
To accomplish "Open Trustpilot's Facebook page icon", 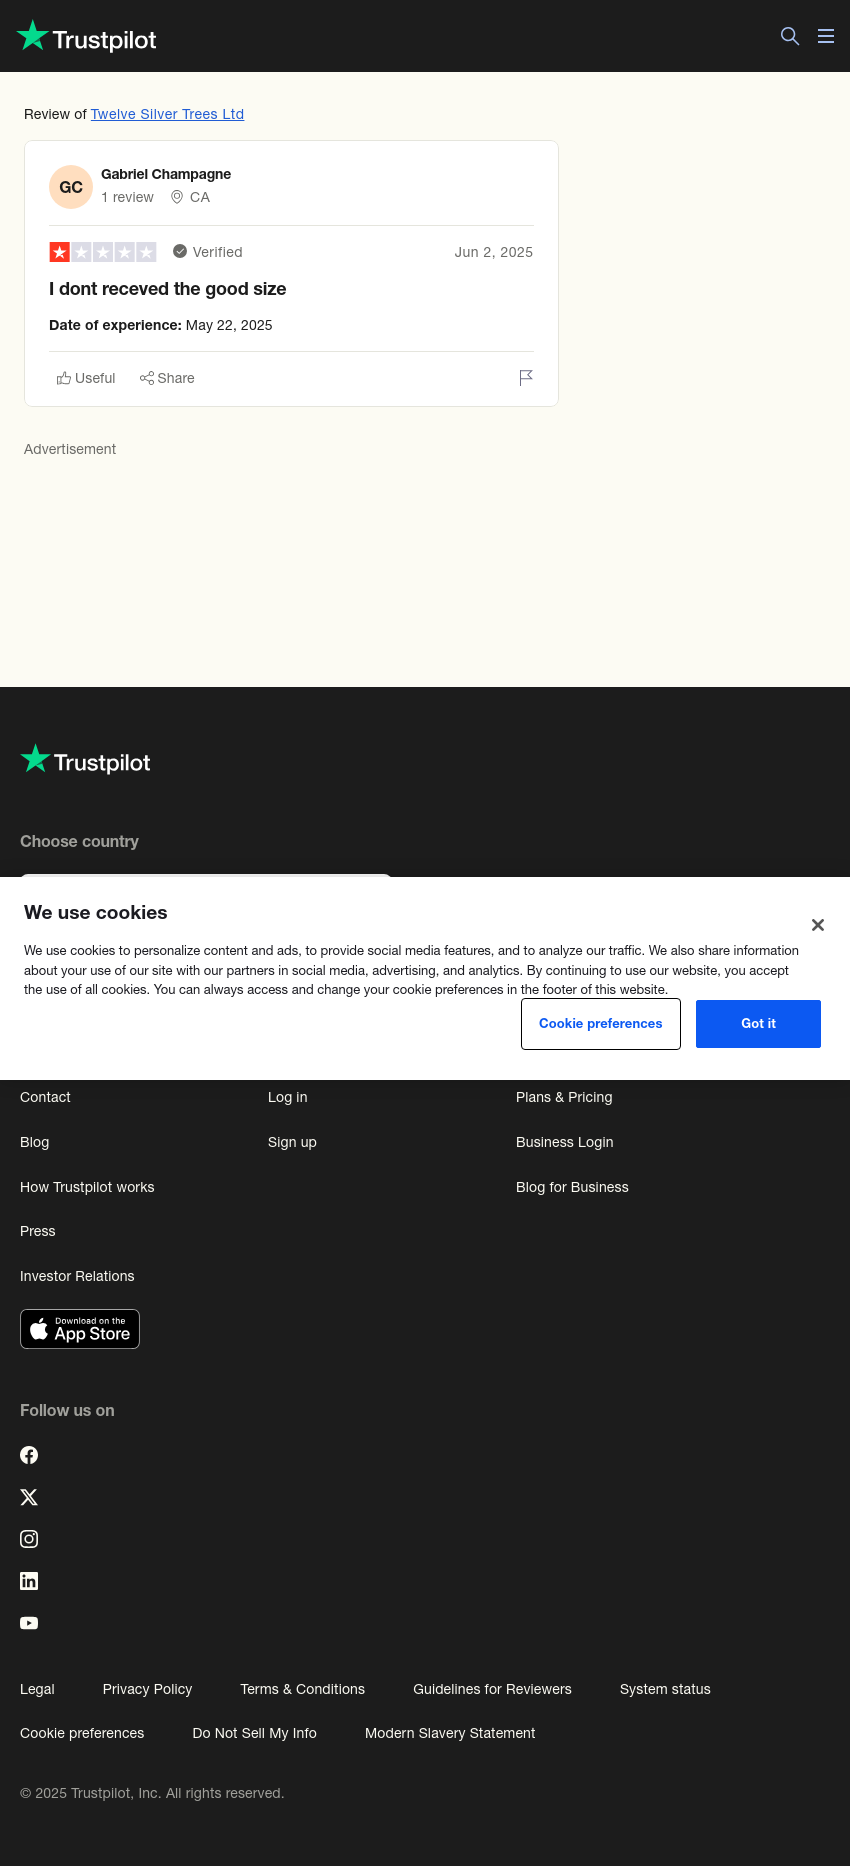I will [29, 1455].
